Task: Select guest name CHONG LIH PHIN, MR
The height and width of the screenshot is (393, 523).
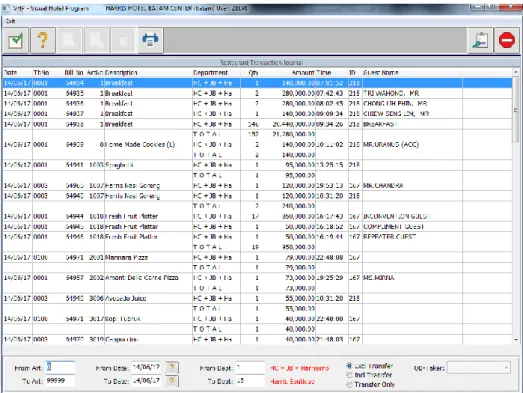Action: [x=395, y=103]
